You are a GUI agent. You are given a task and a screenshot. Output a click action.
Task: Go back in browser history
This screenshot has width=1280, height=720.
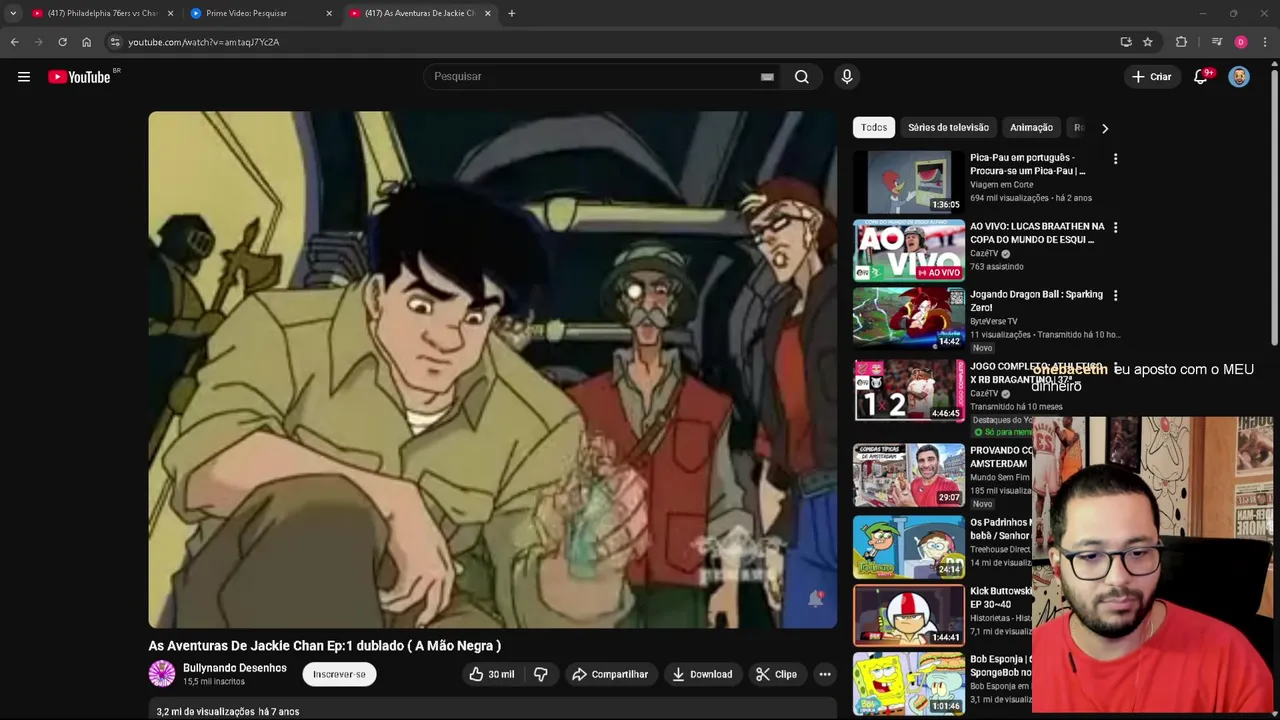[14, 42]
